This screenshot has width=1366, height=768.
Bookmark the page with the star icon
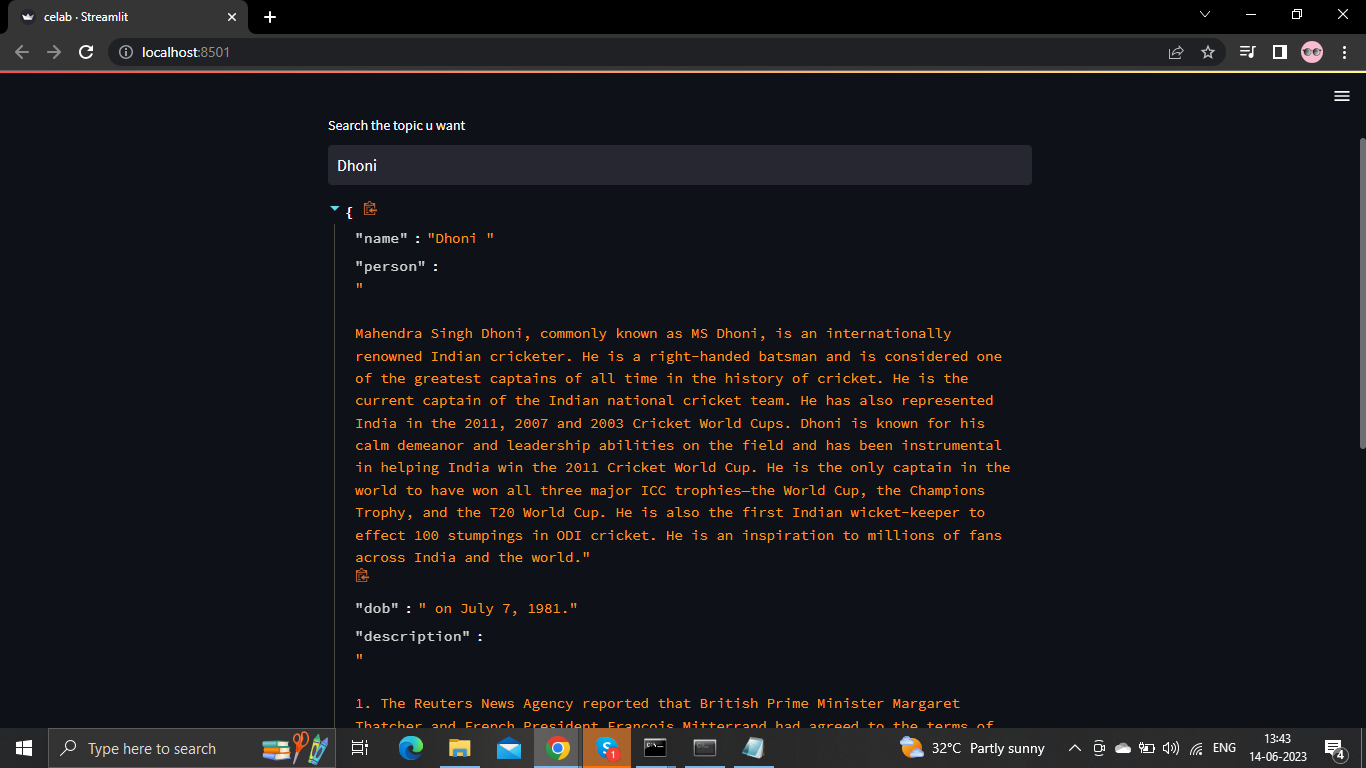point(1209,51)
